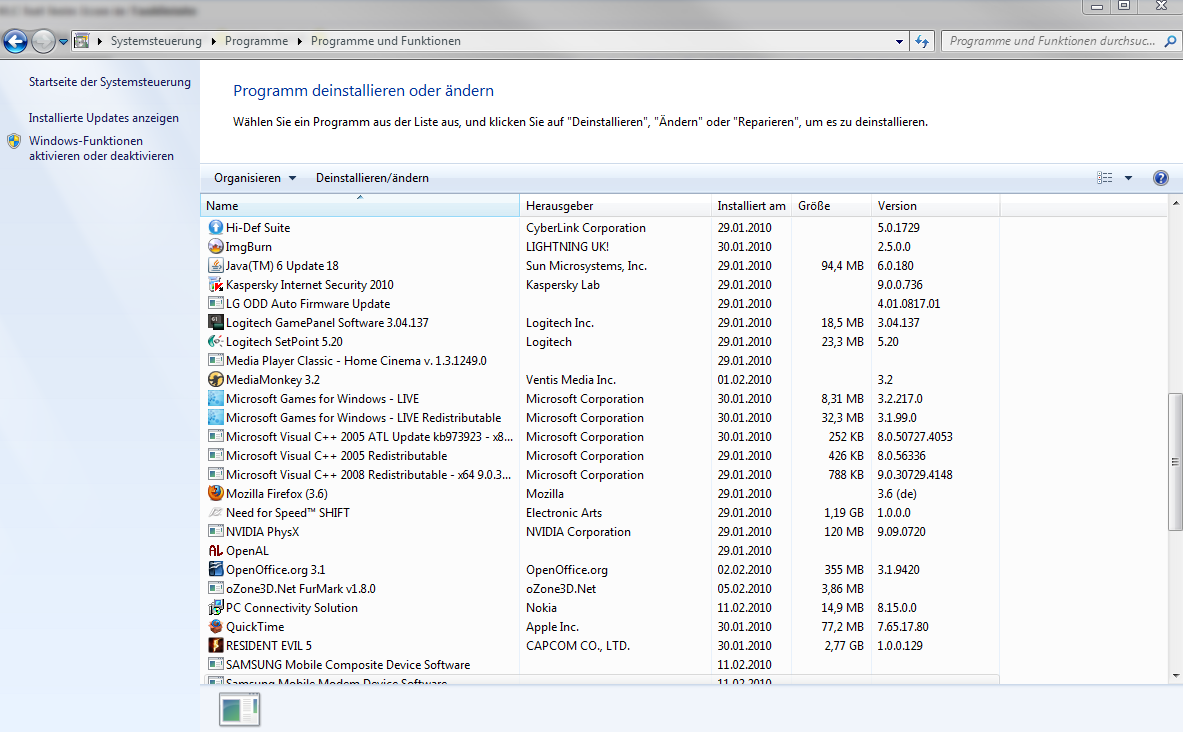Click the Mozilla Firefox (3.6) icon
Image resolution: width=1183 pixels, height=732 pixels.
[216, 494]
